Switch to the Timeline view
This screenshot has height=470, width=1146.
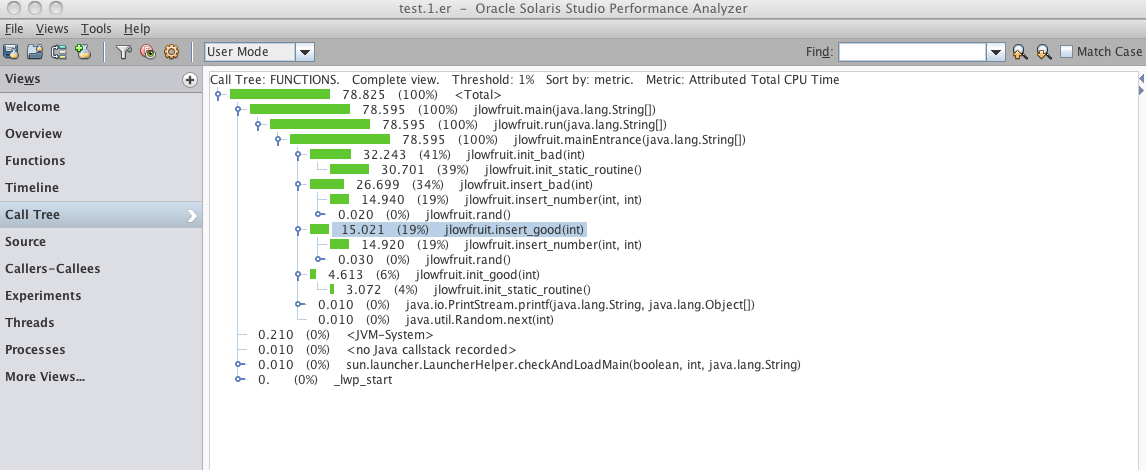point(101,188)
